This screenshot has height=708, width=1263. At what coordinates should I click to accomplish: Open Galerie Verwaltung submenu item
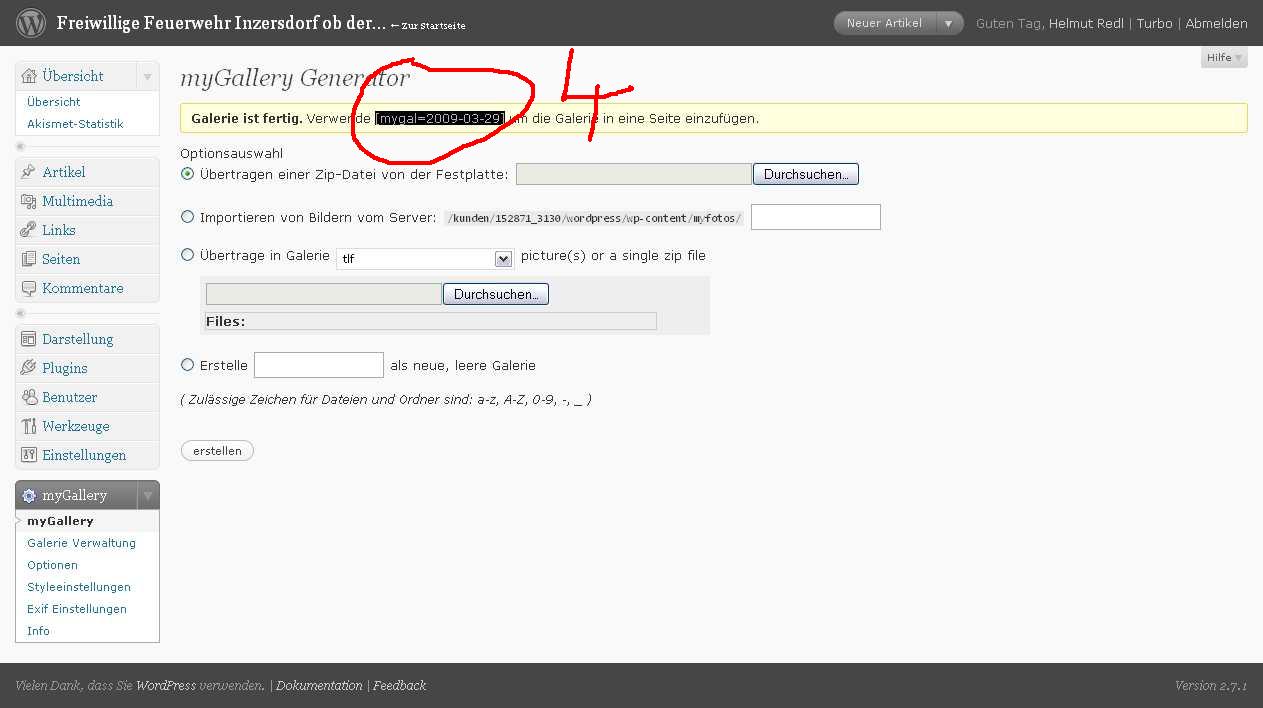[x=81, y=543]
